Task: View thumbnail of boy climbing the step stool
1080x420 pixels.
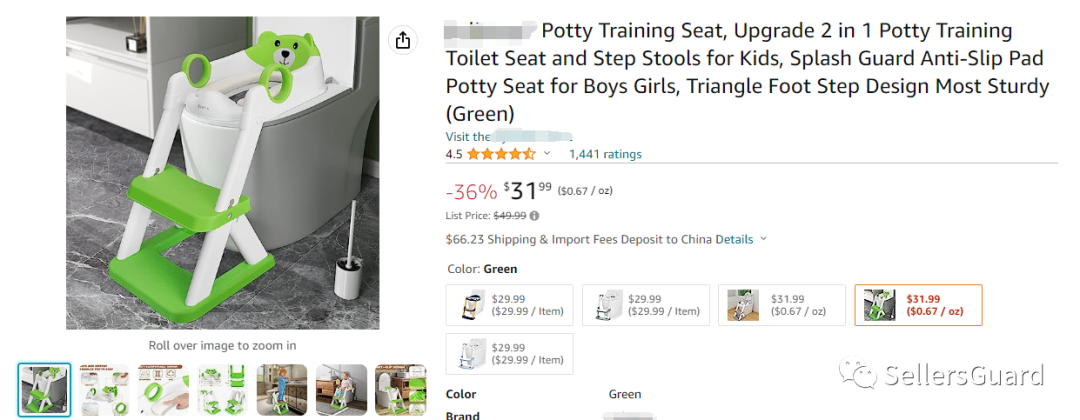Action: coord(282,389)
